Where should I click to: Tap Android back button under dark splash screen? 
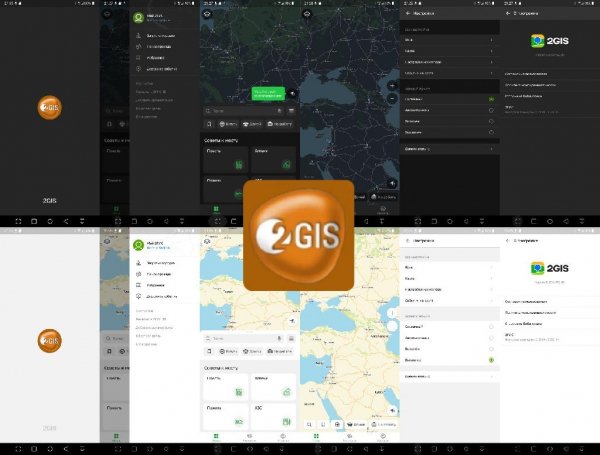[x=66, y=221]
